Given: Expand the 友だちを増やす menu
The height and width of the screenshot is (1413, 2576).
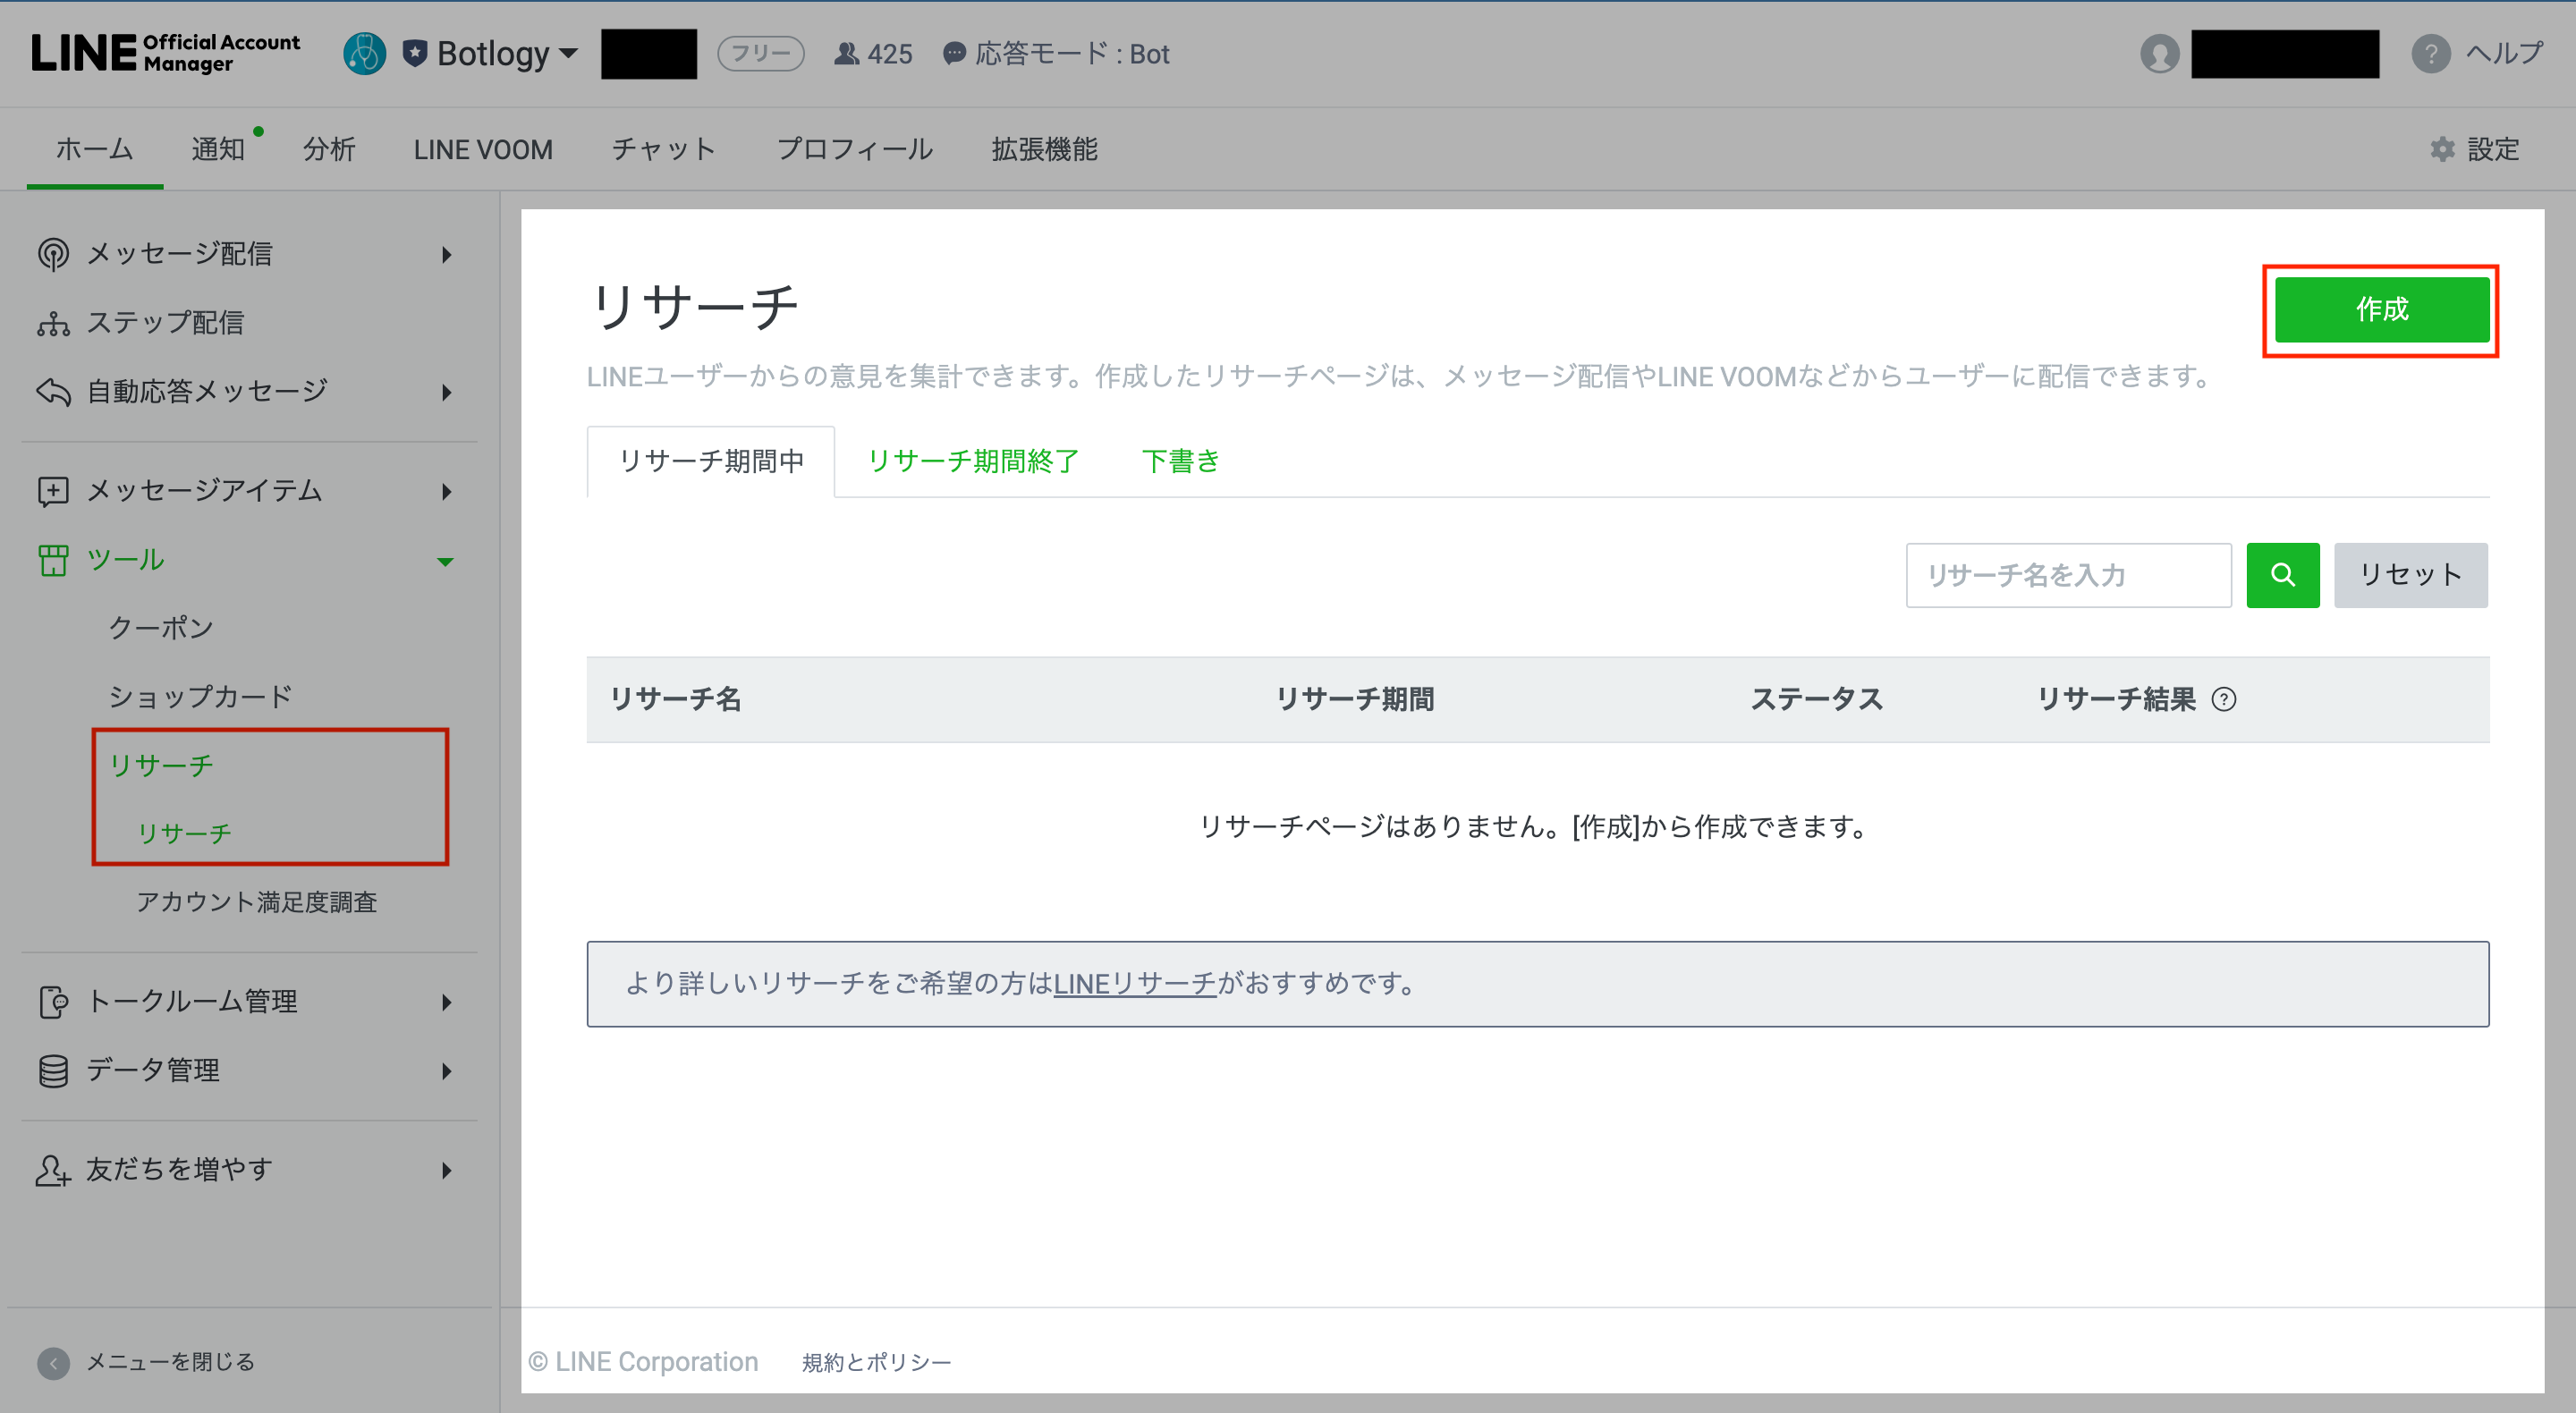Looking at the screenshot, I should pos(446,1170).
